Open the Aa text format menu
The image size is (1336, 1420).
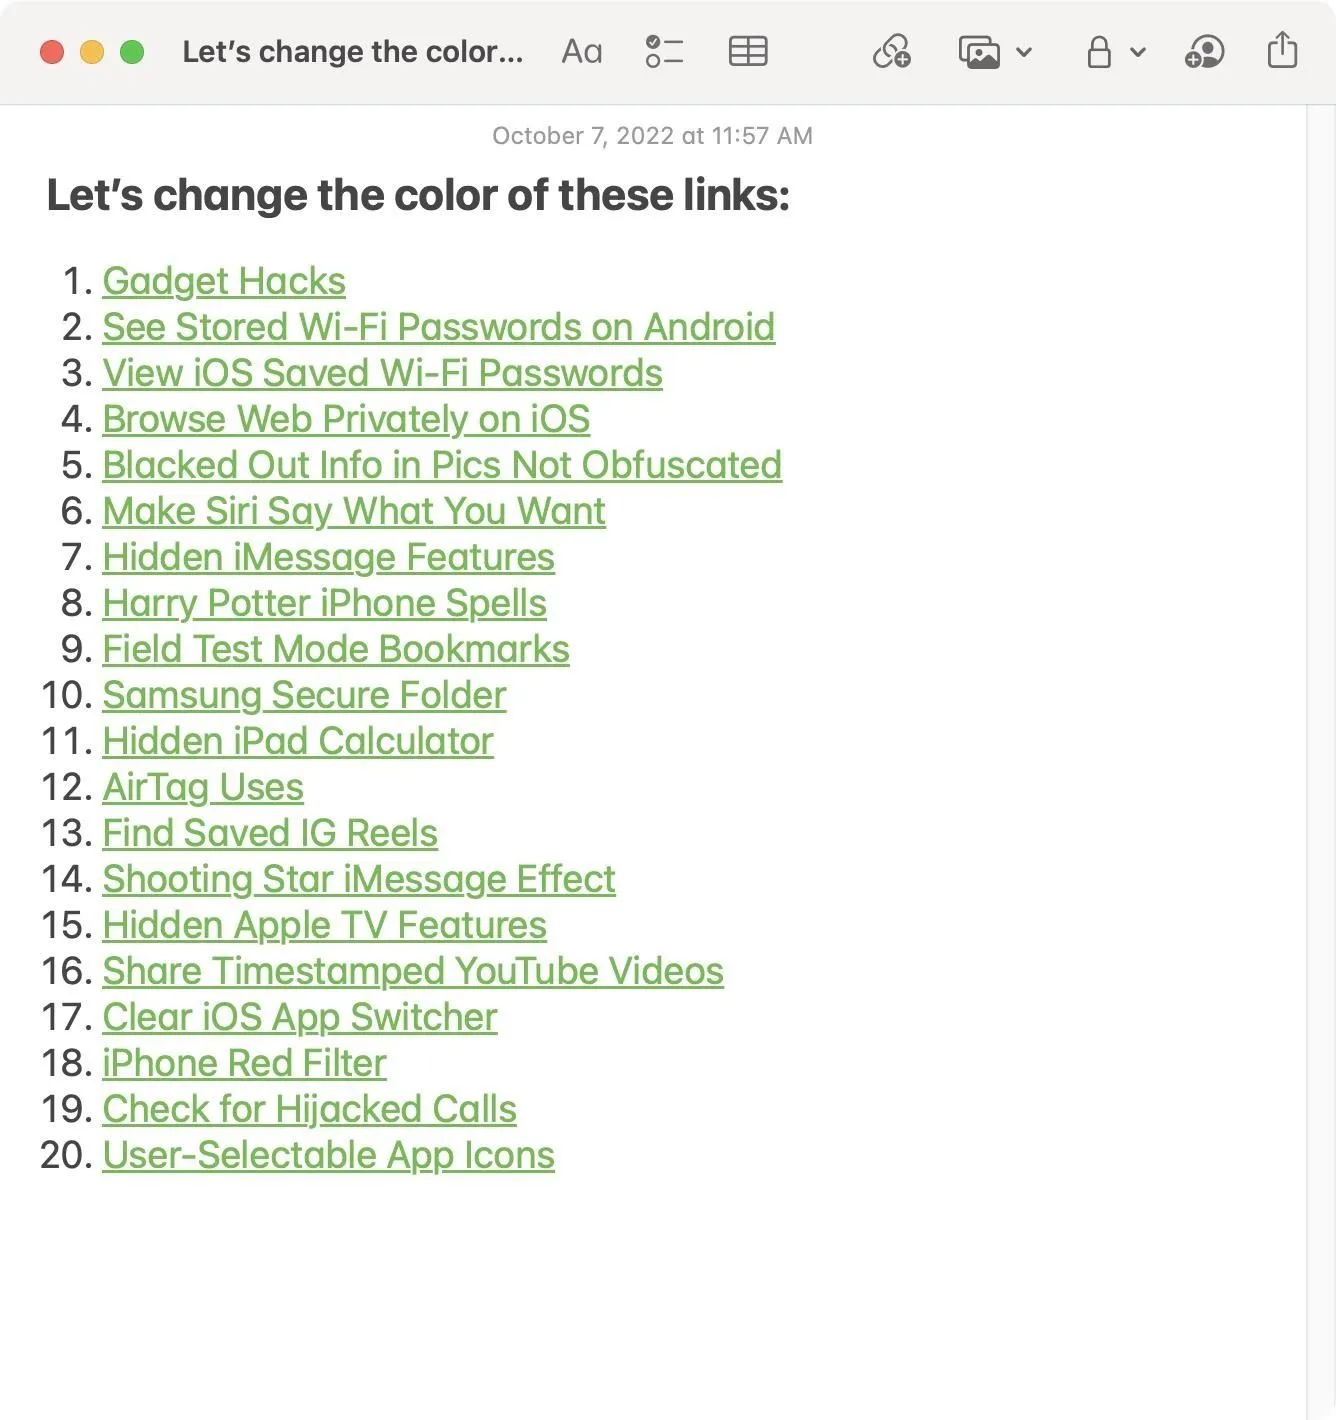(582, 52)
